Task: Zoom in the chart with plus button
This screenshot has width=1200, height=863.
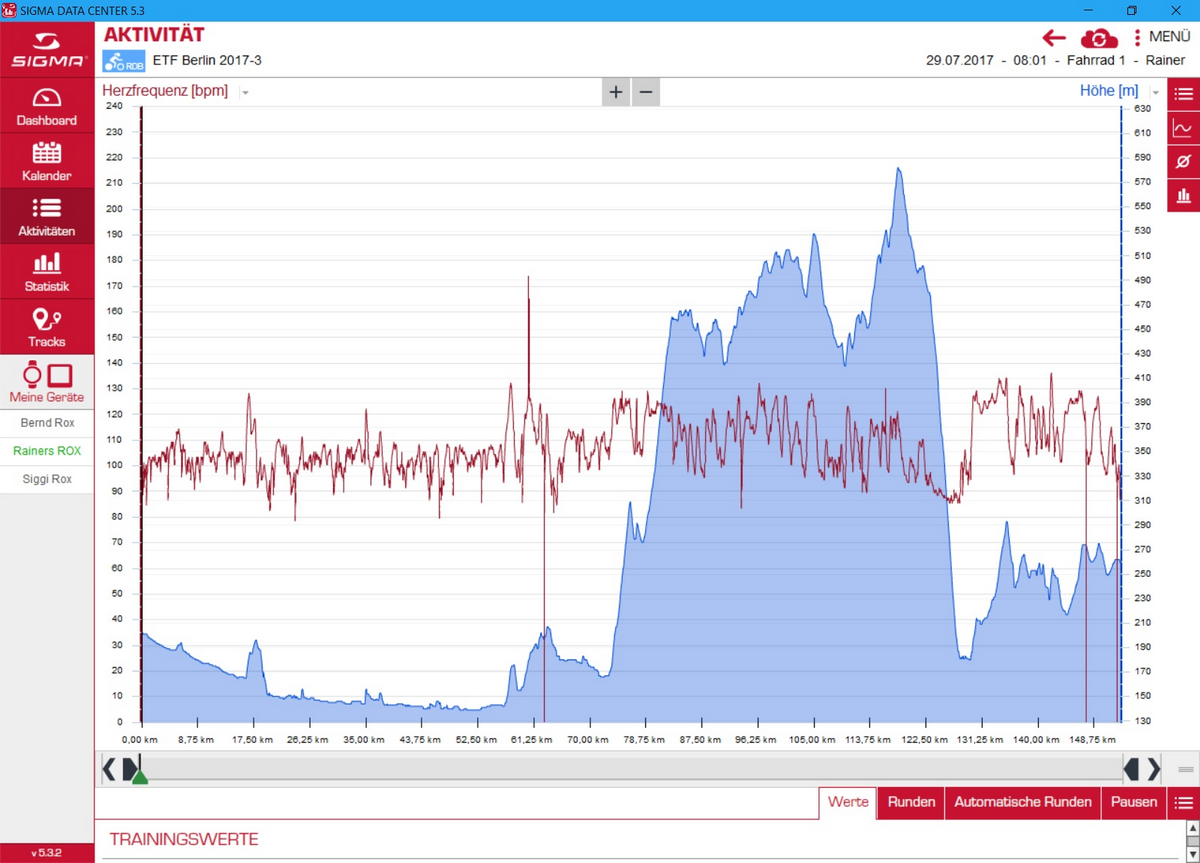Action: pyautogui.click(x=616, y=92)
